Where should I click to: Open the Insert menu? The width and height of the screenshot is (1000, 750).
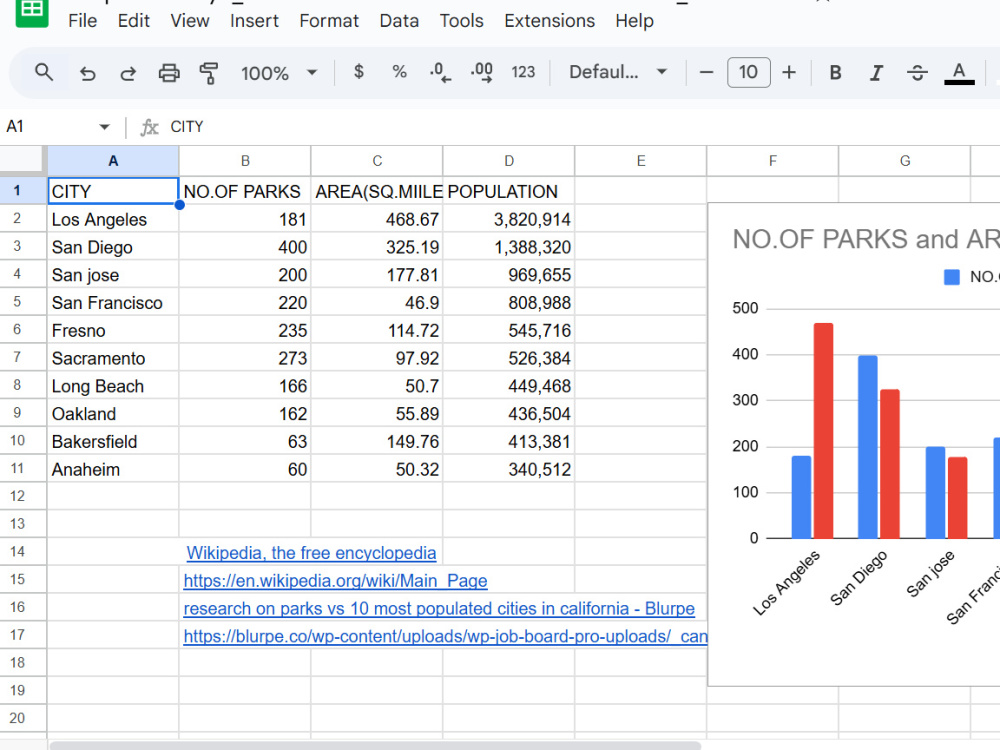pyautogui.click(x=254, y=21)
